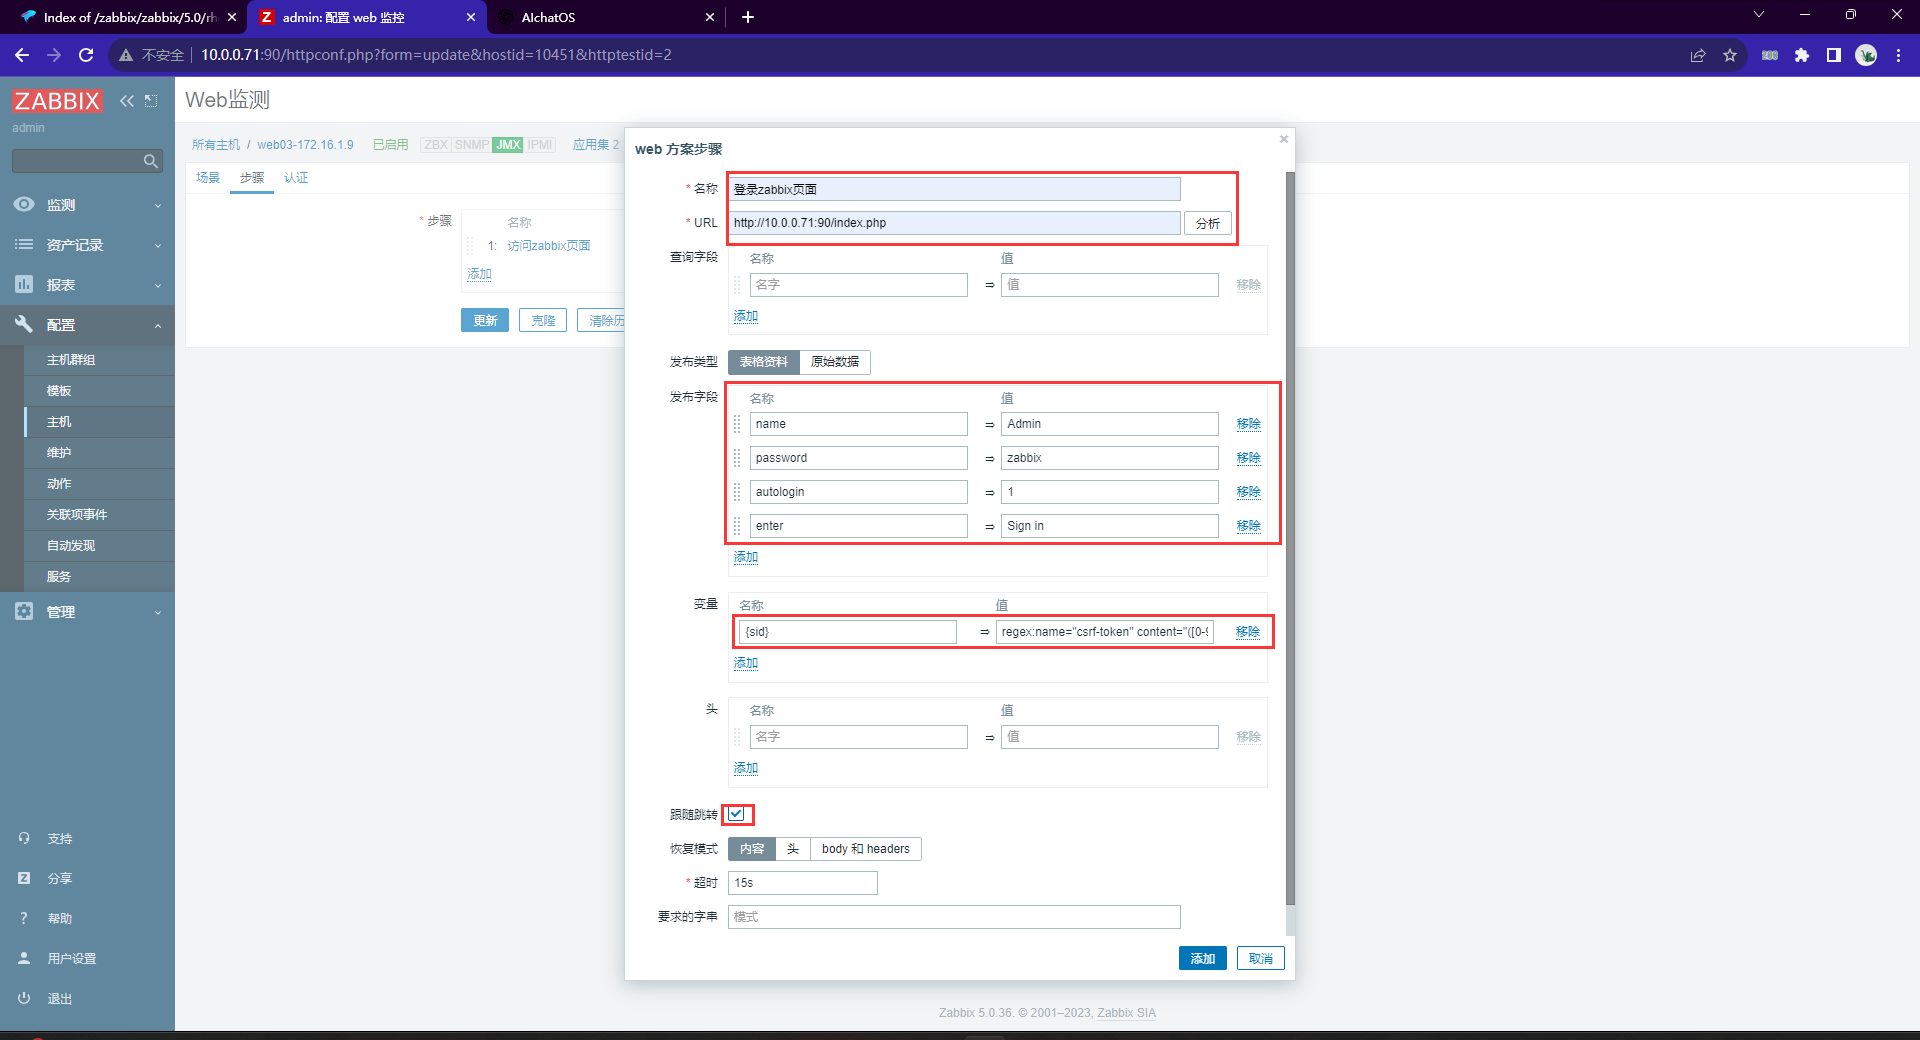Click the blue 添加 button in the dialog footer

[x=1202, y=958]
